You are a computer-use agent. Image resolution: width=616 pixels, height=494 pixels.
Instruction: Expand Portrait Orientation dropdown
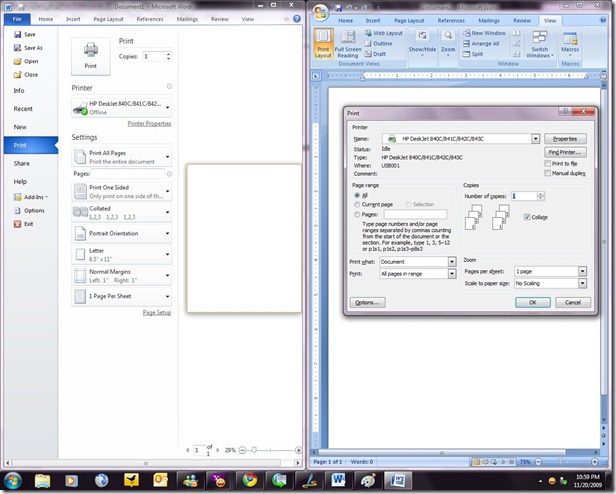122,233
